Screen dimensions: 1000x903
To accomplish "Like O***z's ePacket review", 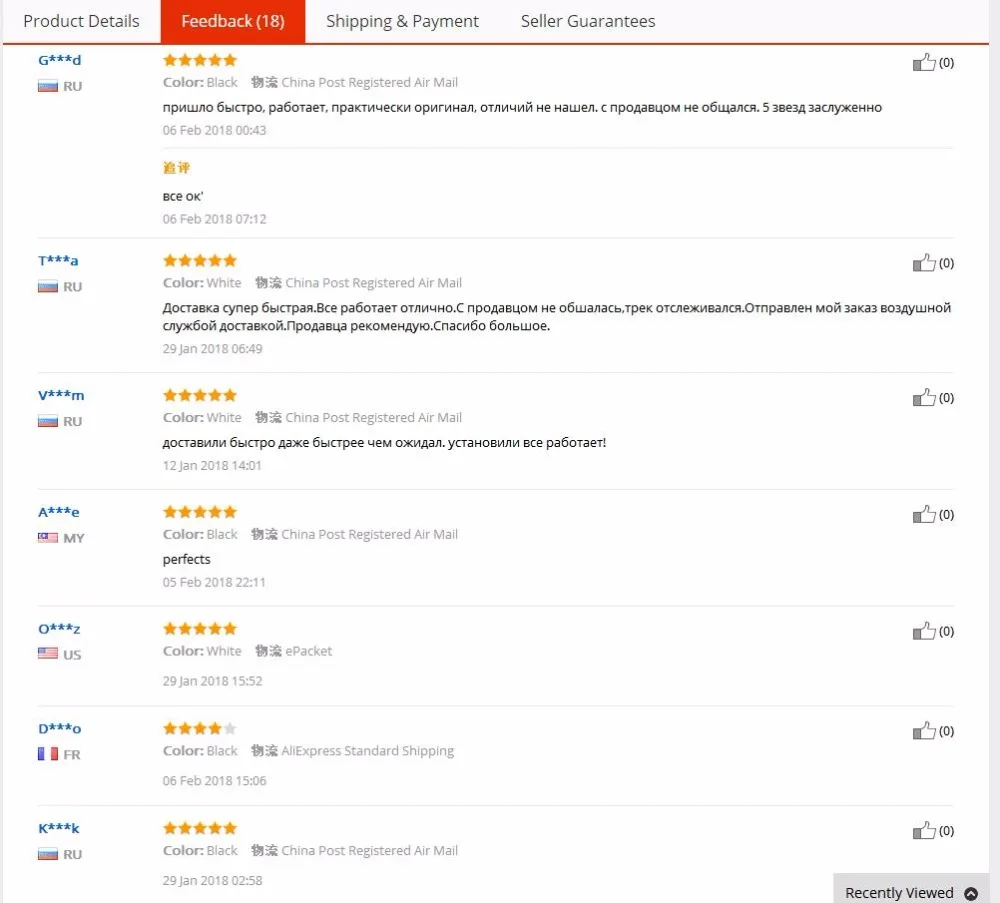I will point(923,631).
